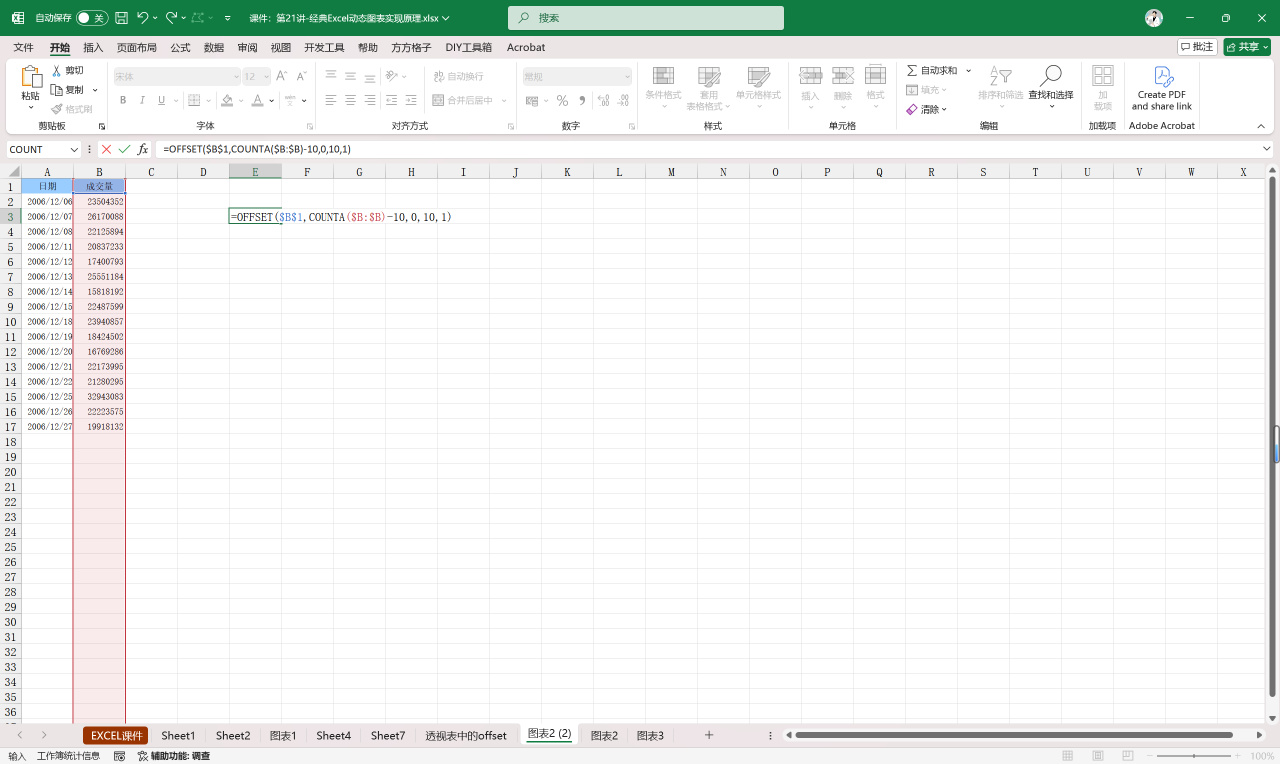Switch to the EXCEL课件 sheet tab
The width and height of the screenshot is (1280, 764).
click(x=116, y=735)
